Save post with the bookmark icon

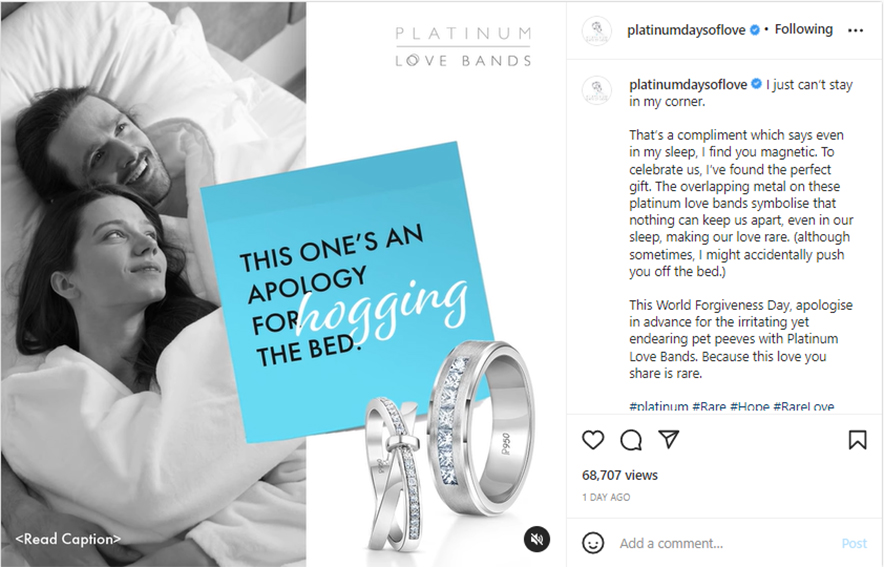857,440
